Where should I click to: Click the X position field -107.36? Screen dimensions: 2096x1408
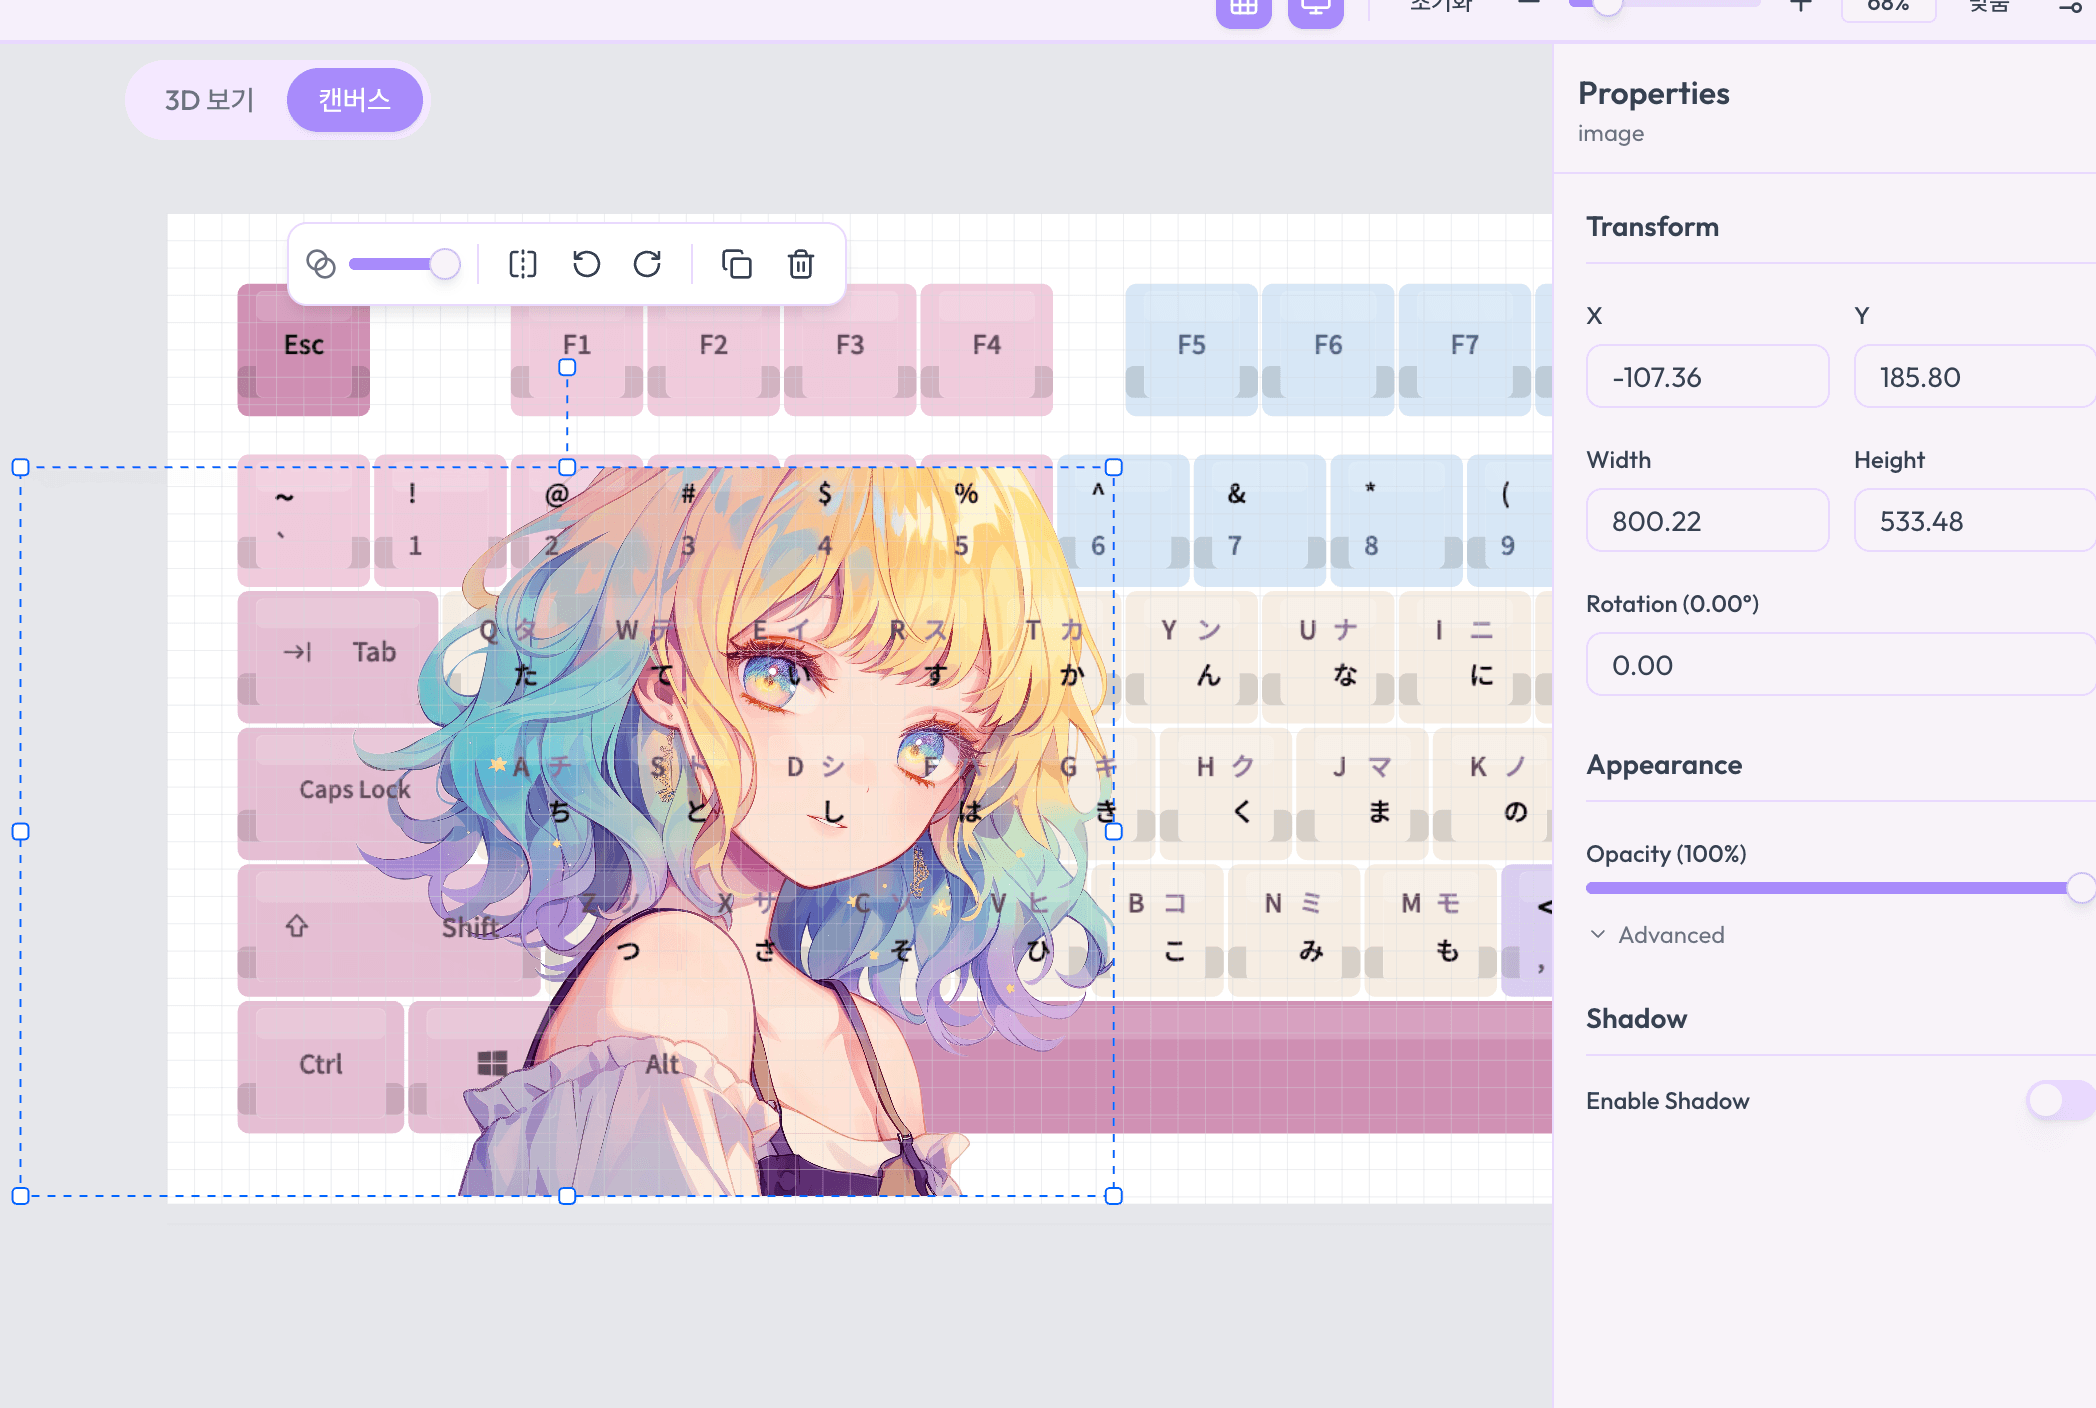click(1707, 376)
